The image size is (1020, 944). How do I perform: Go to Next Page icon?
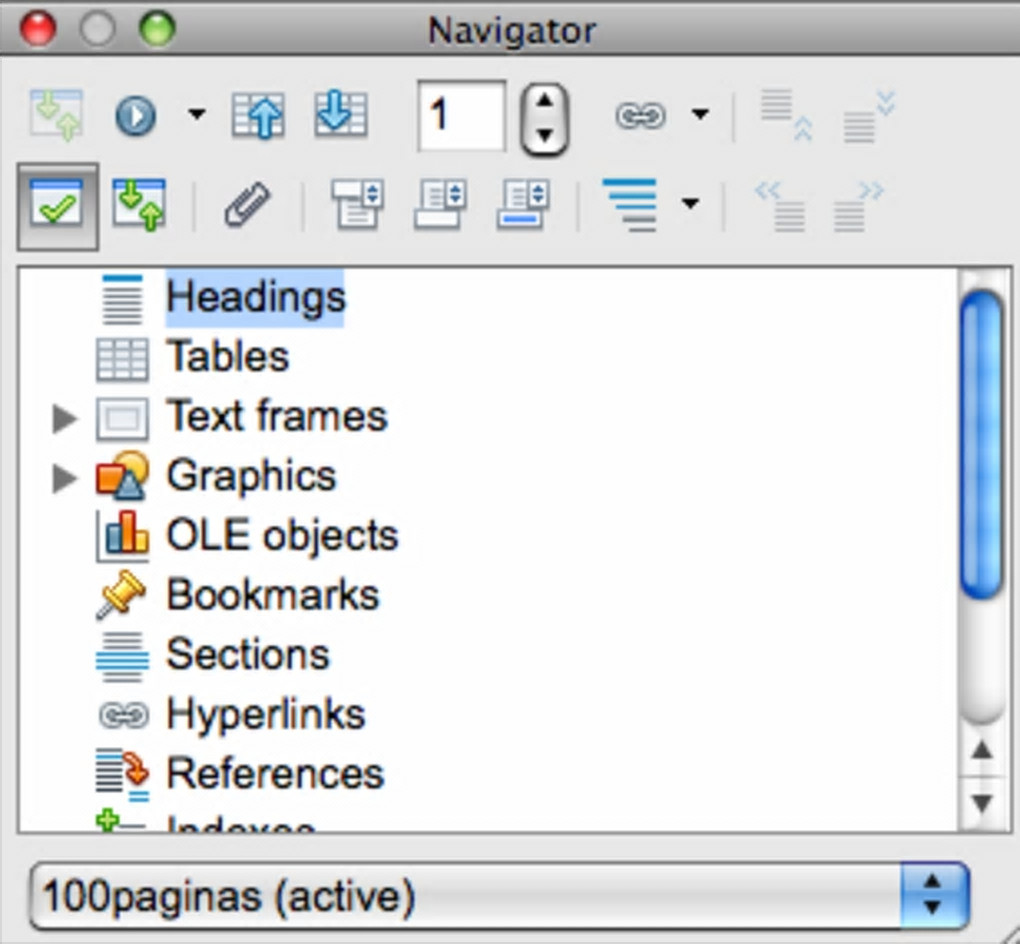coord(341,115)
